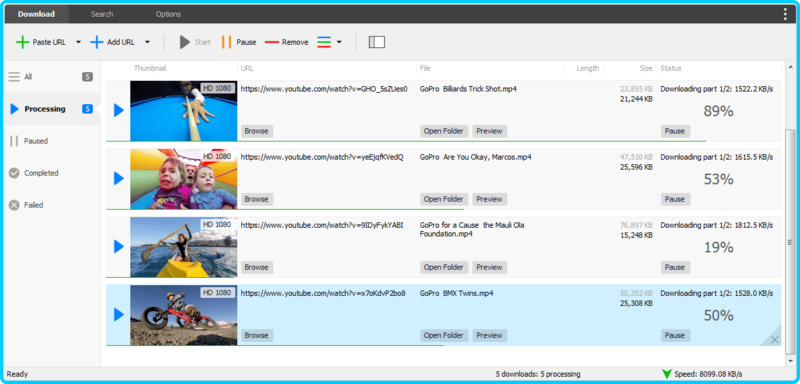Expand the Add URL dropdown arrow
The image size is (800, 384).
pyautogui.click(x=147, y=42)
